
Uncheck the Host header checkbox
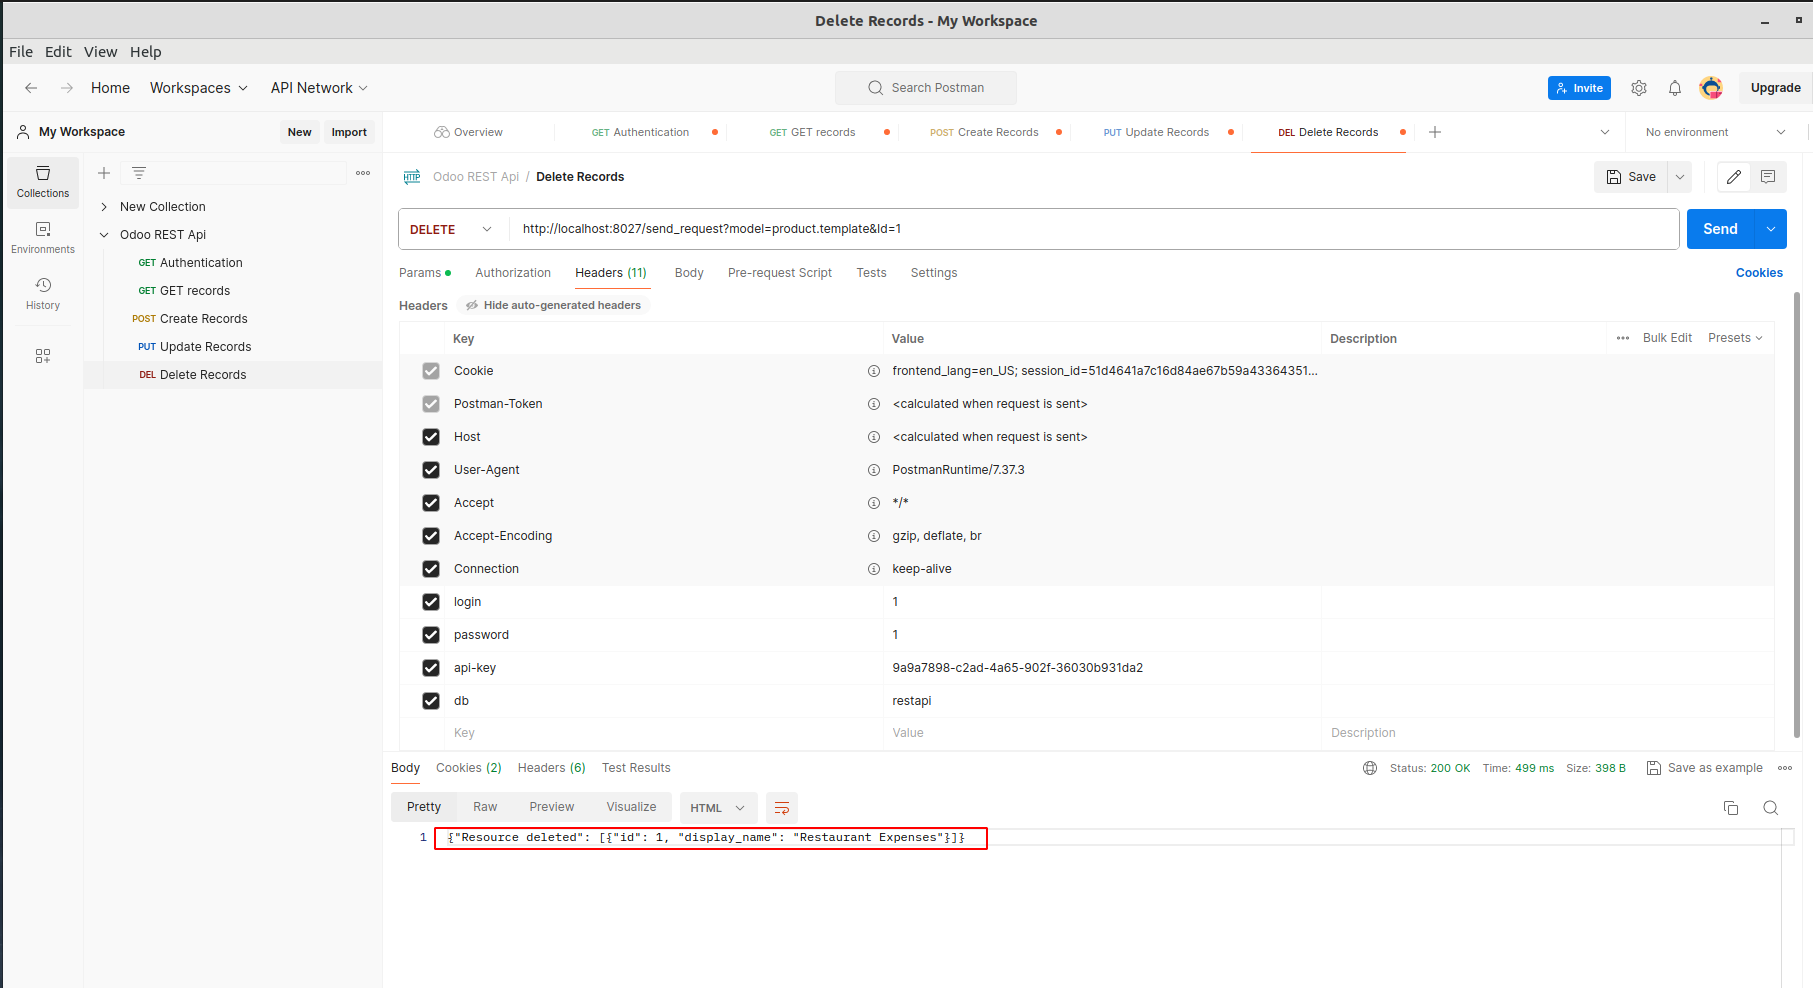[431, 437]
